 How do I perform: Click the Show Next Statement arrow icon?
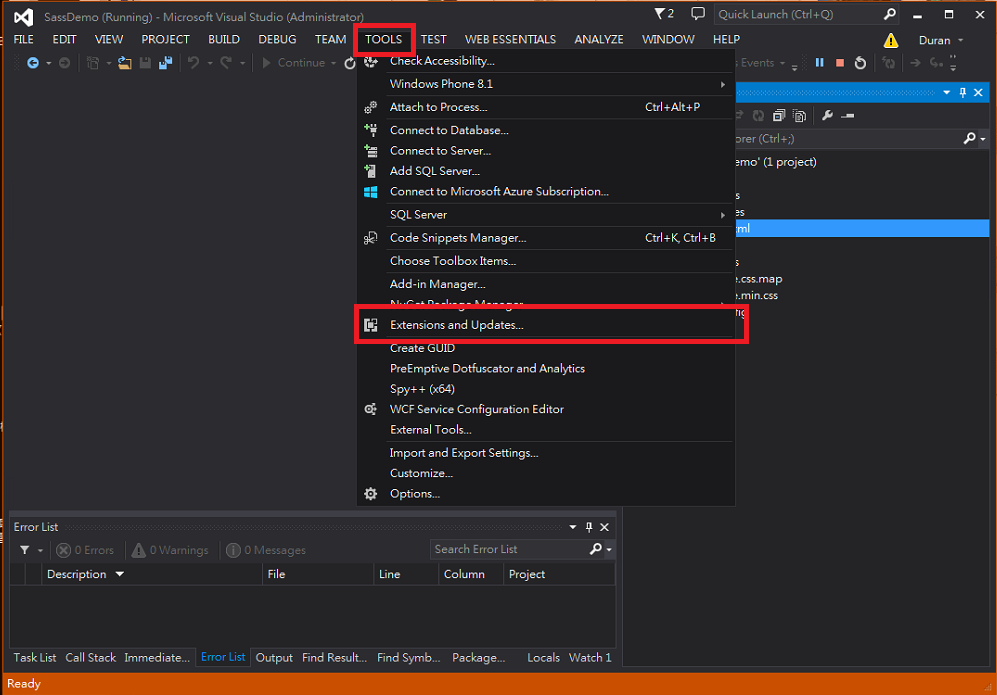(915, 62)
